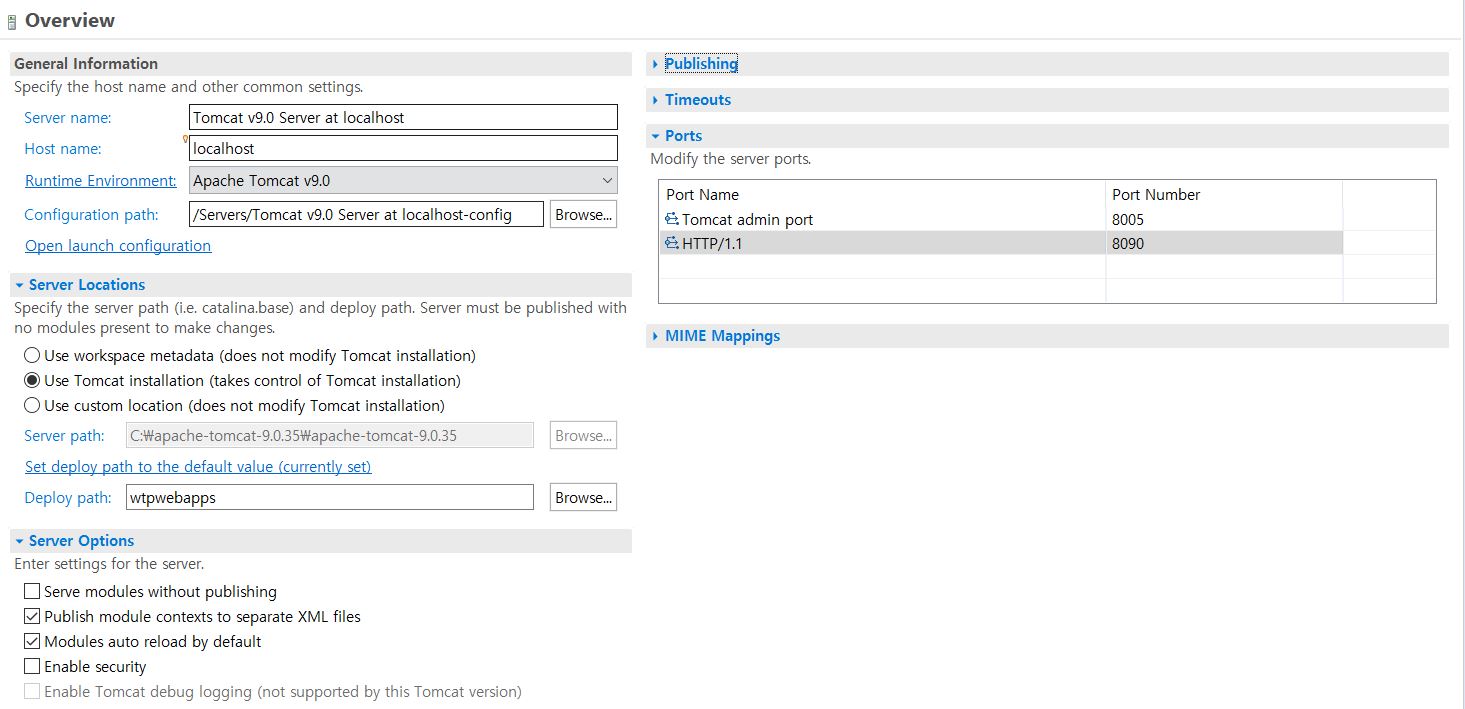The height and width of the screenshot is (709, 1465).
Task: Click Browse next to Configuration path
Action: point(583,214)
